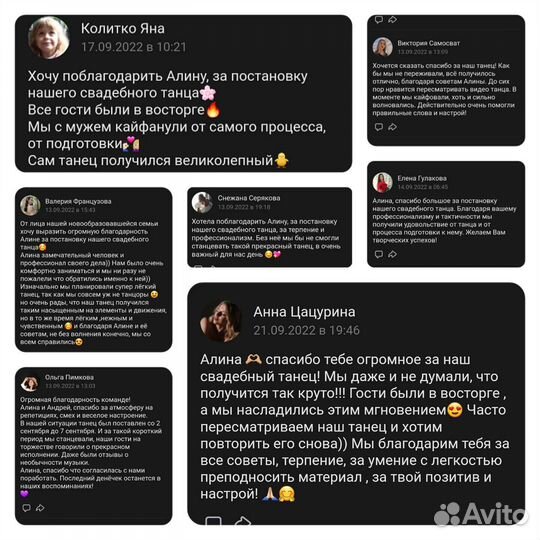This screenshot has height=540, width=540.
Task: Click share arrow below Виктория Самосват's review
Action: pyautogui.click(x=392, y=127)
